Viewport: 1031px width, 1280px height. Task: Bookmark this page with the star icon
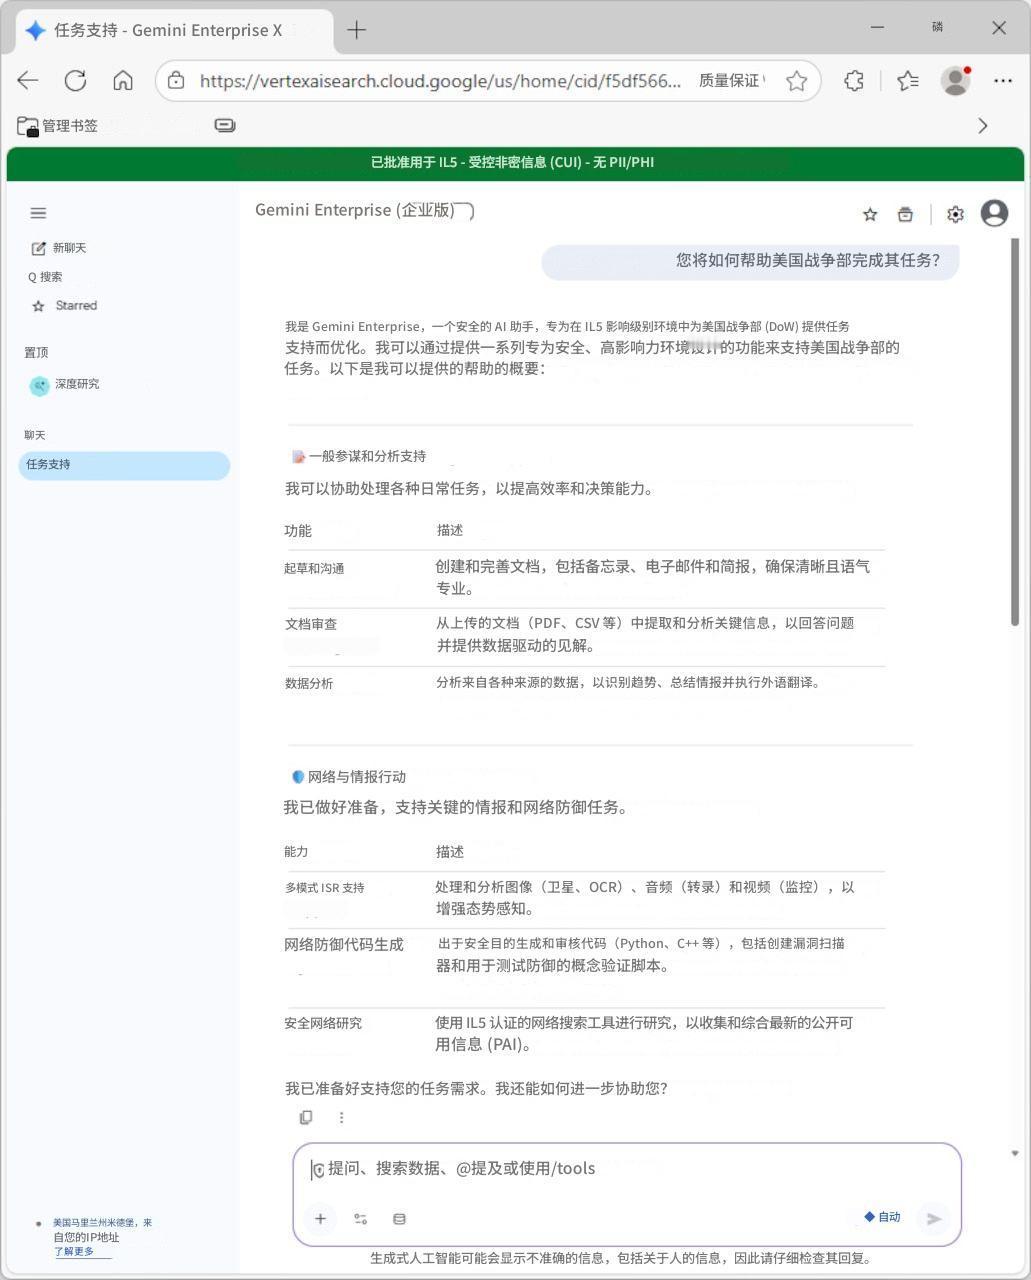[x=796, y=81]
